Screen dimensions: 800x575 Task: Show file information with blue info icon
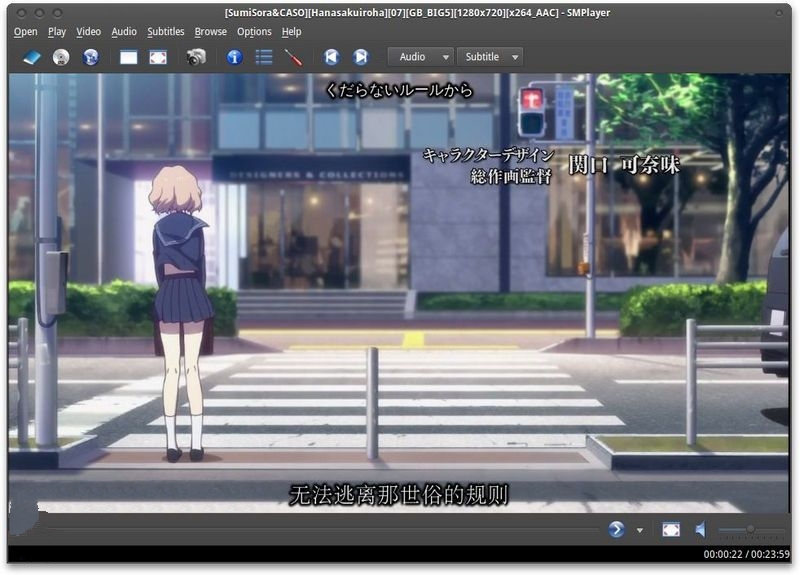234,57
